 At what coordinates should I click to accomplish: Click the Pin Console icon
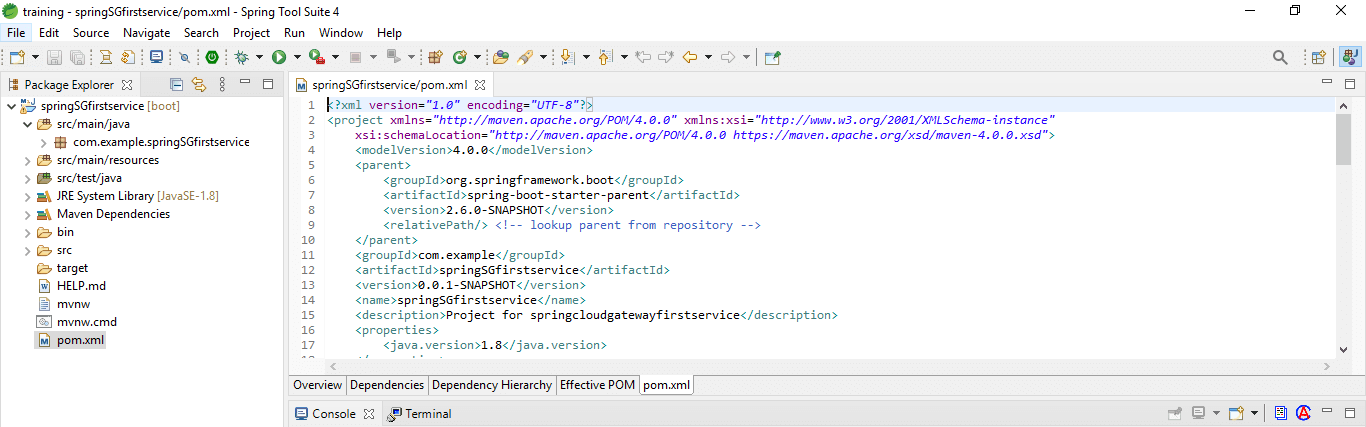tap(1177, 413)
